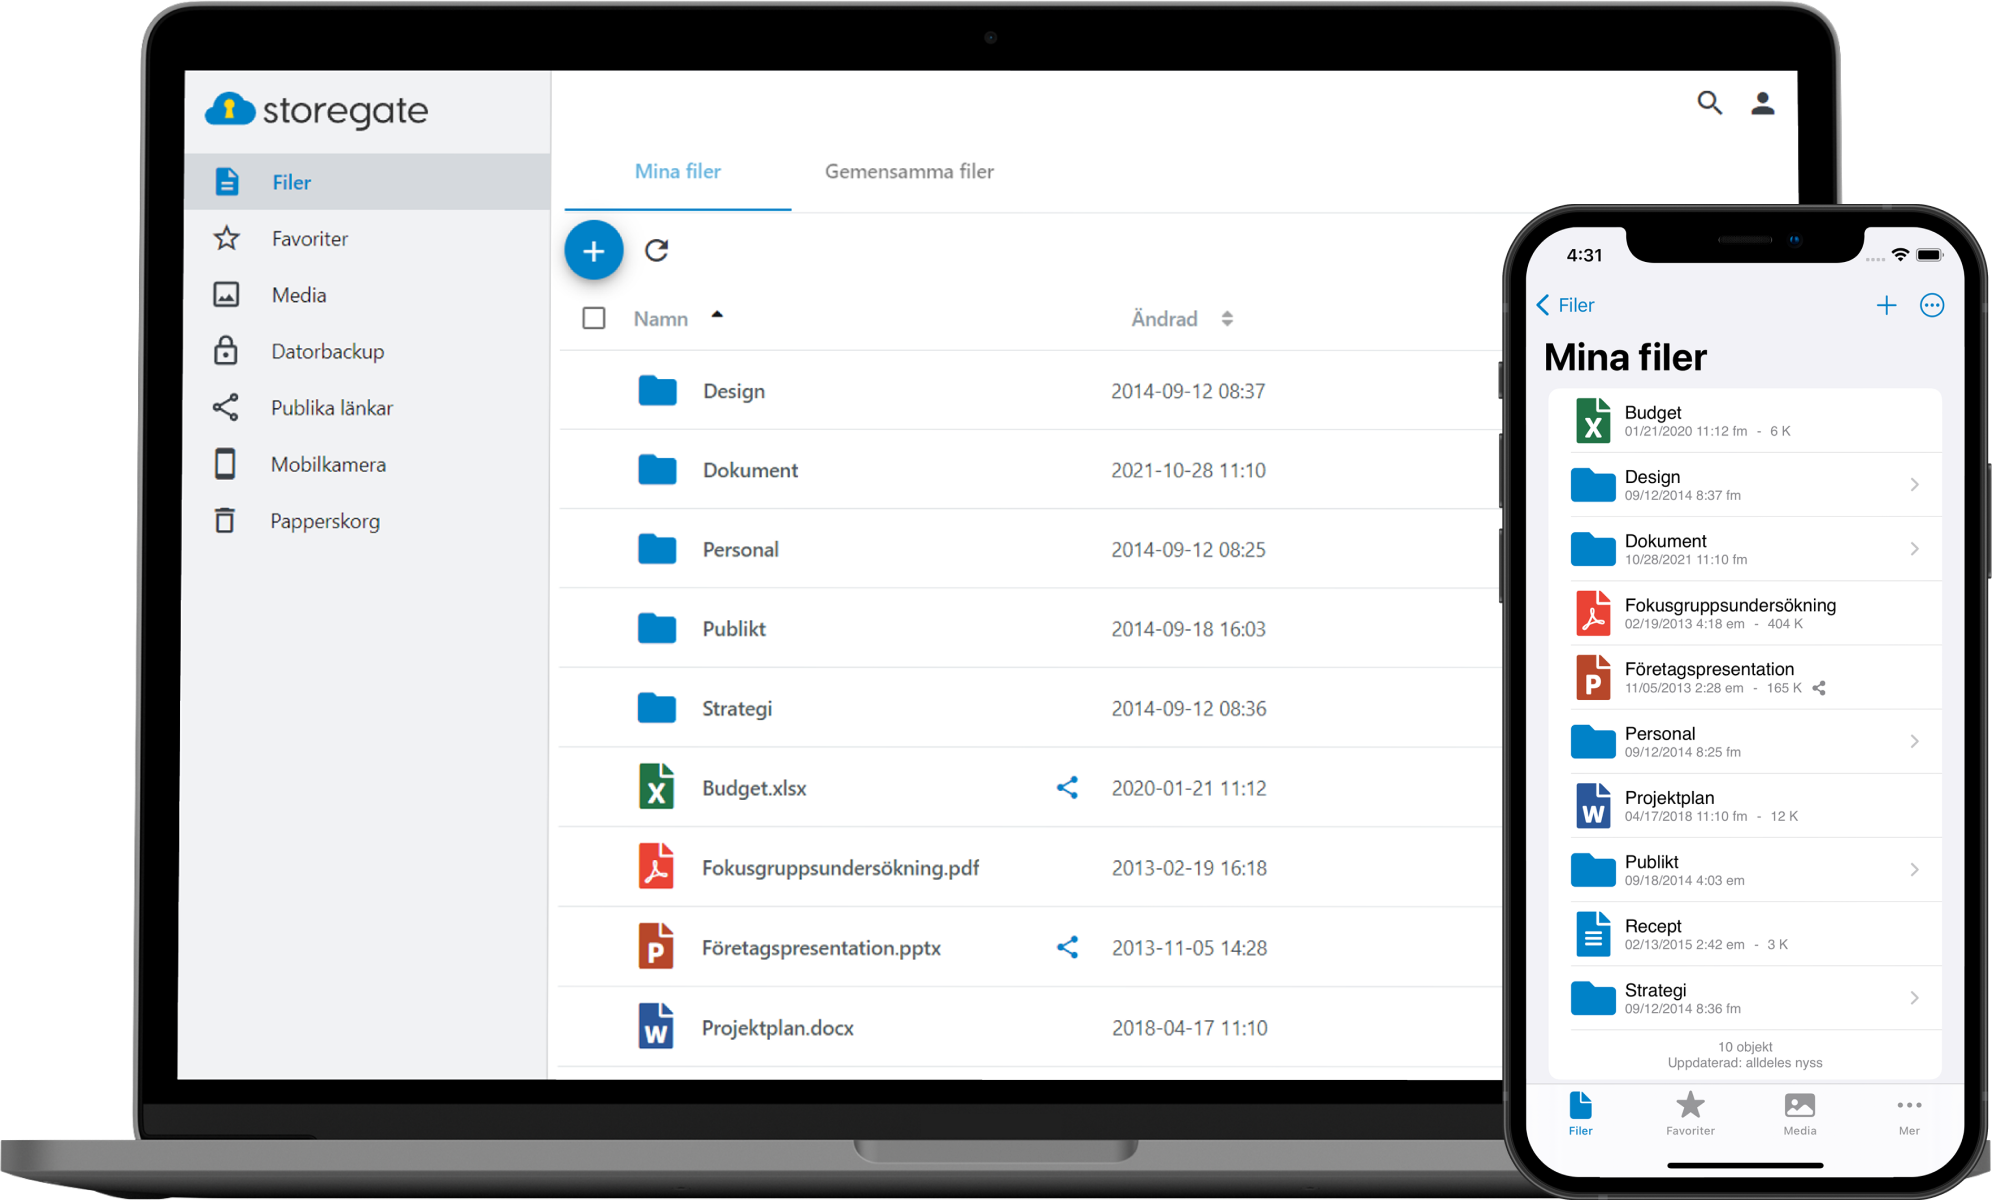This screenshot has width=1992, height=1200.
Task: Click the trash icon beside Papperskorg
Action: (x=225, y=520)
